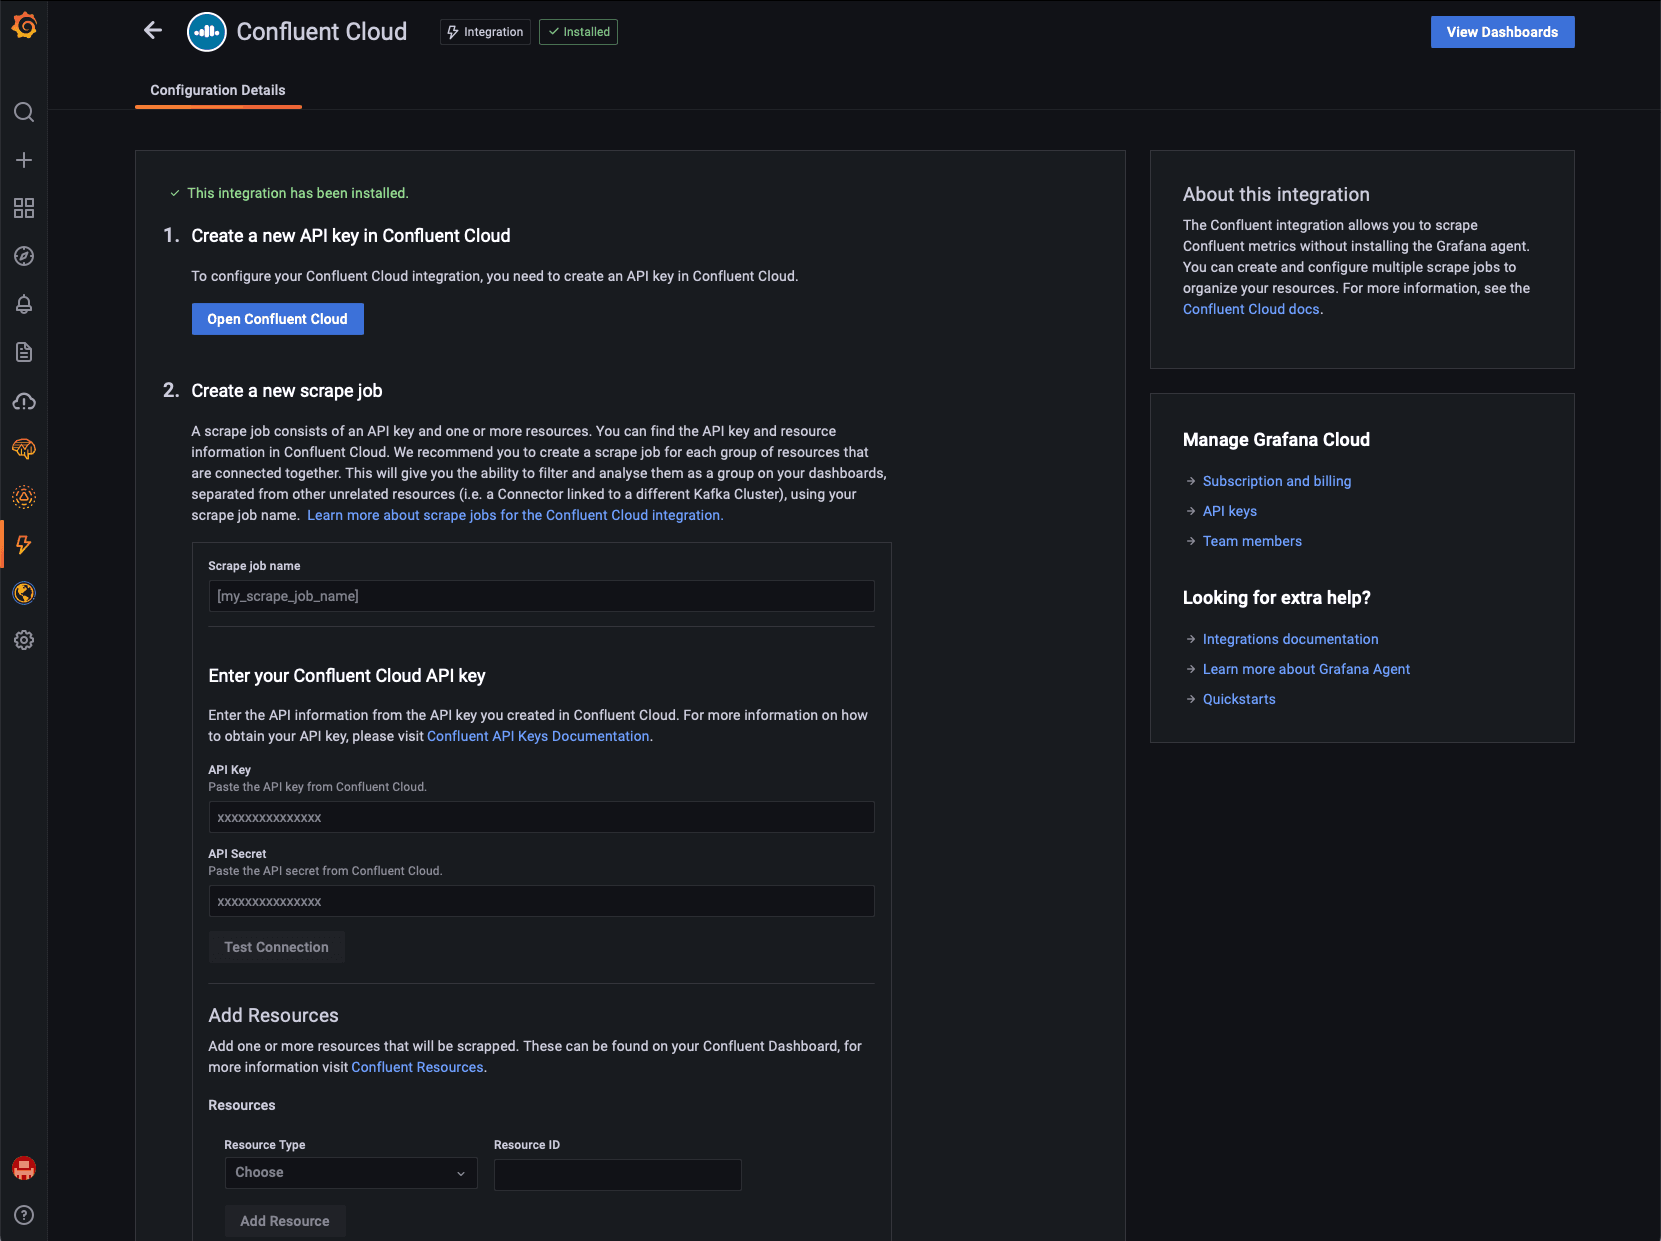Select the Configuration Details tab
Image resolution: width=1661 pixels, height=1241 pixels.
(x=218, y=90)
